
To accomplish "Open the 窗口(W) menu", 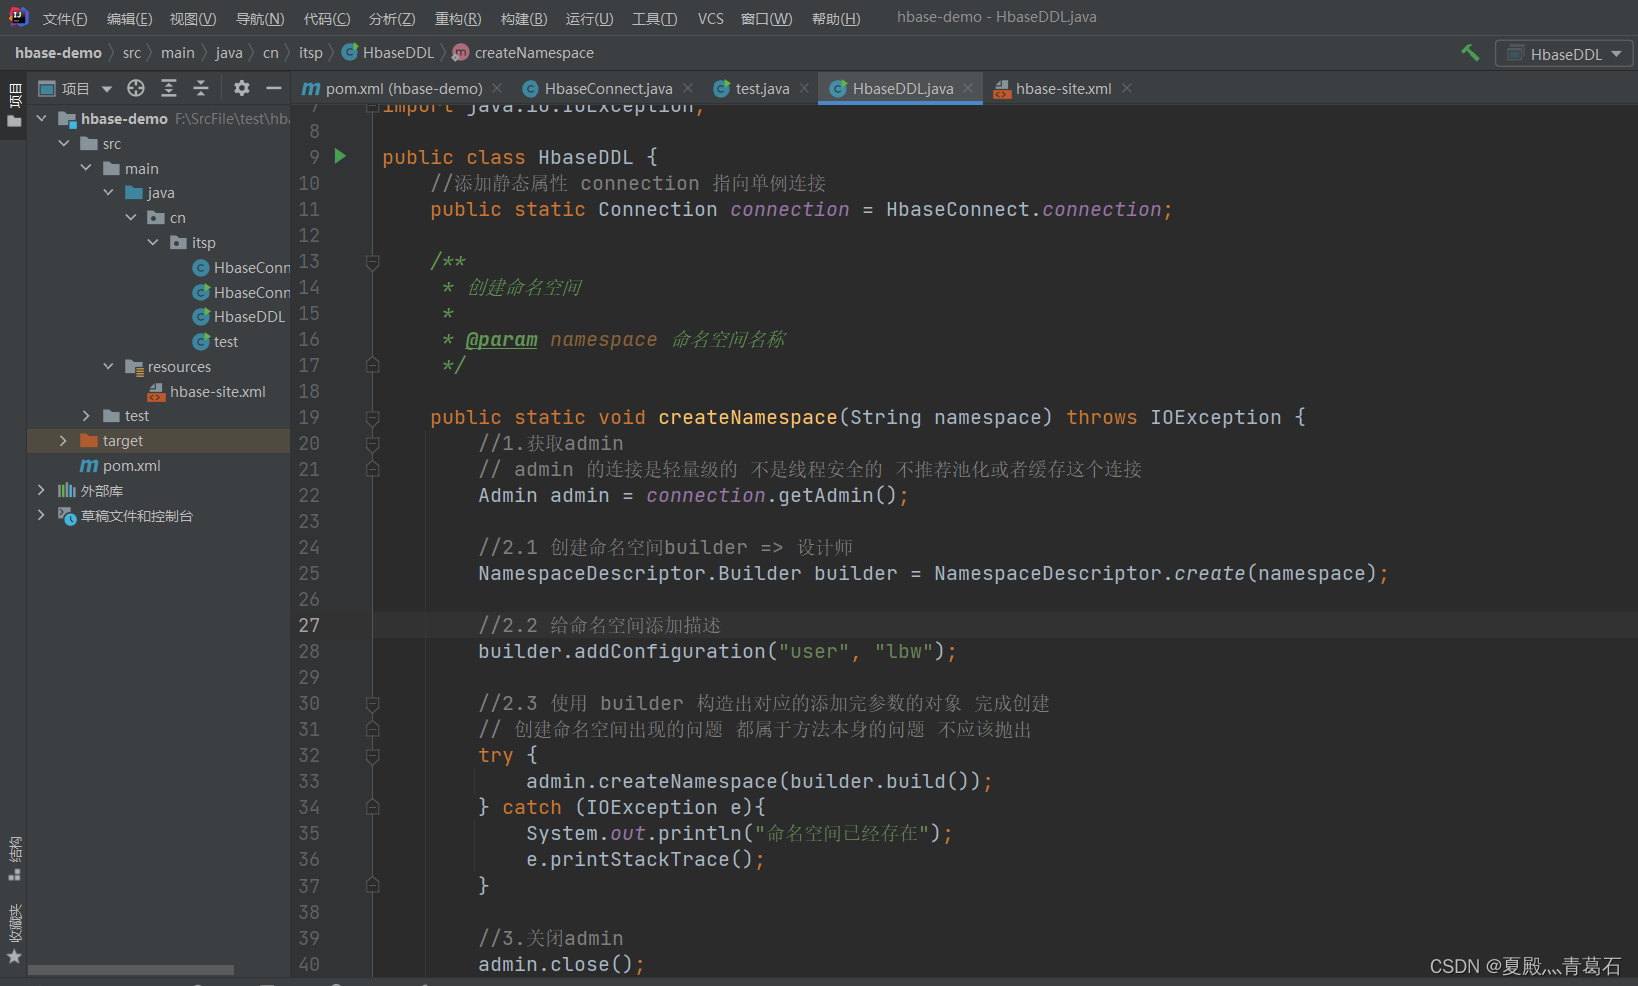I will click(x=766, y=19).
